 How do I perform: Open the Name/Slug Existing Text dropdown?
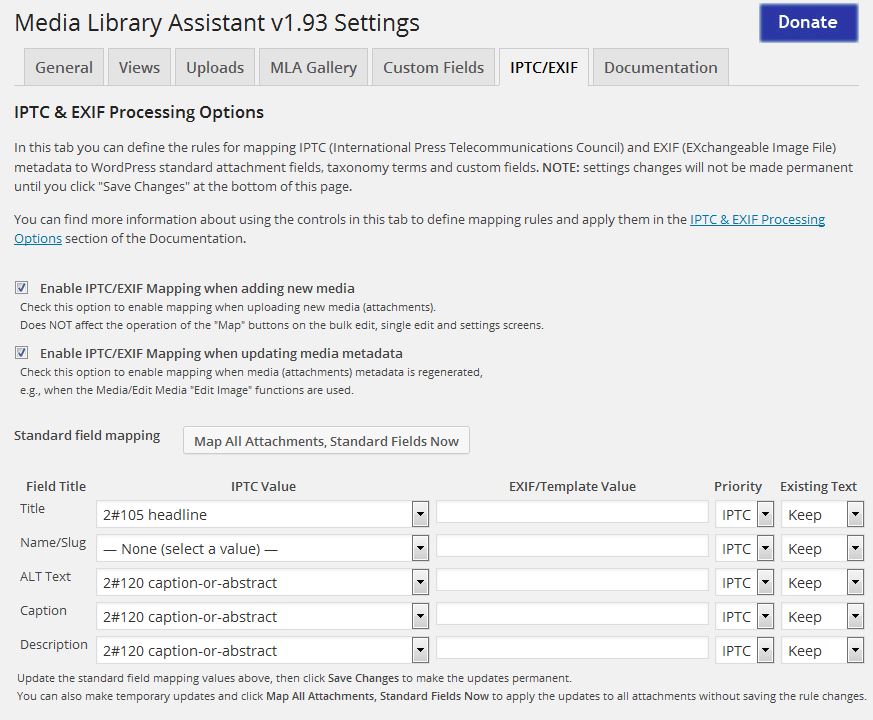(x=822, y=548)
